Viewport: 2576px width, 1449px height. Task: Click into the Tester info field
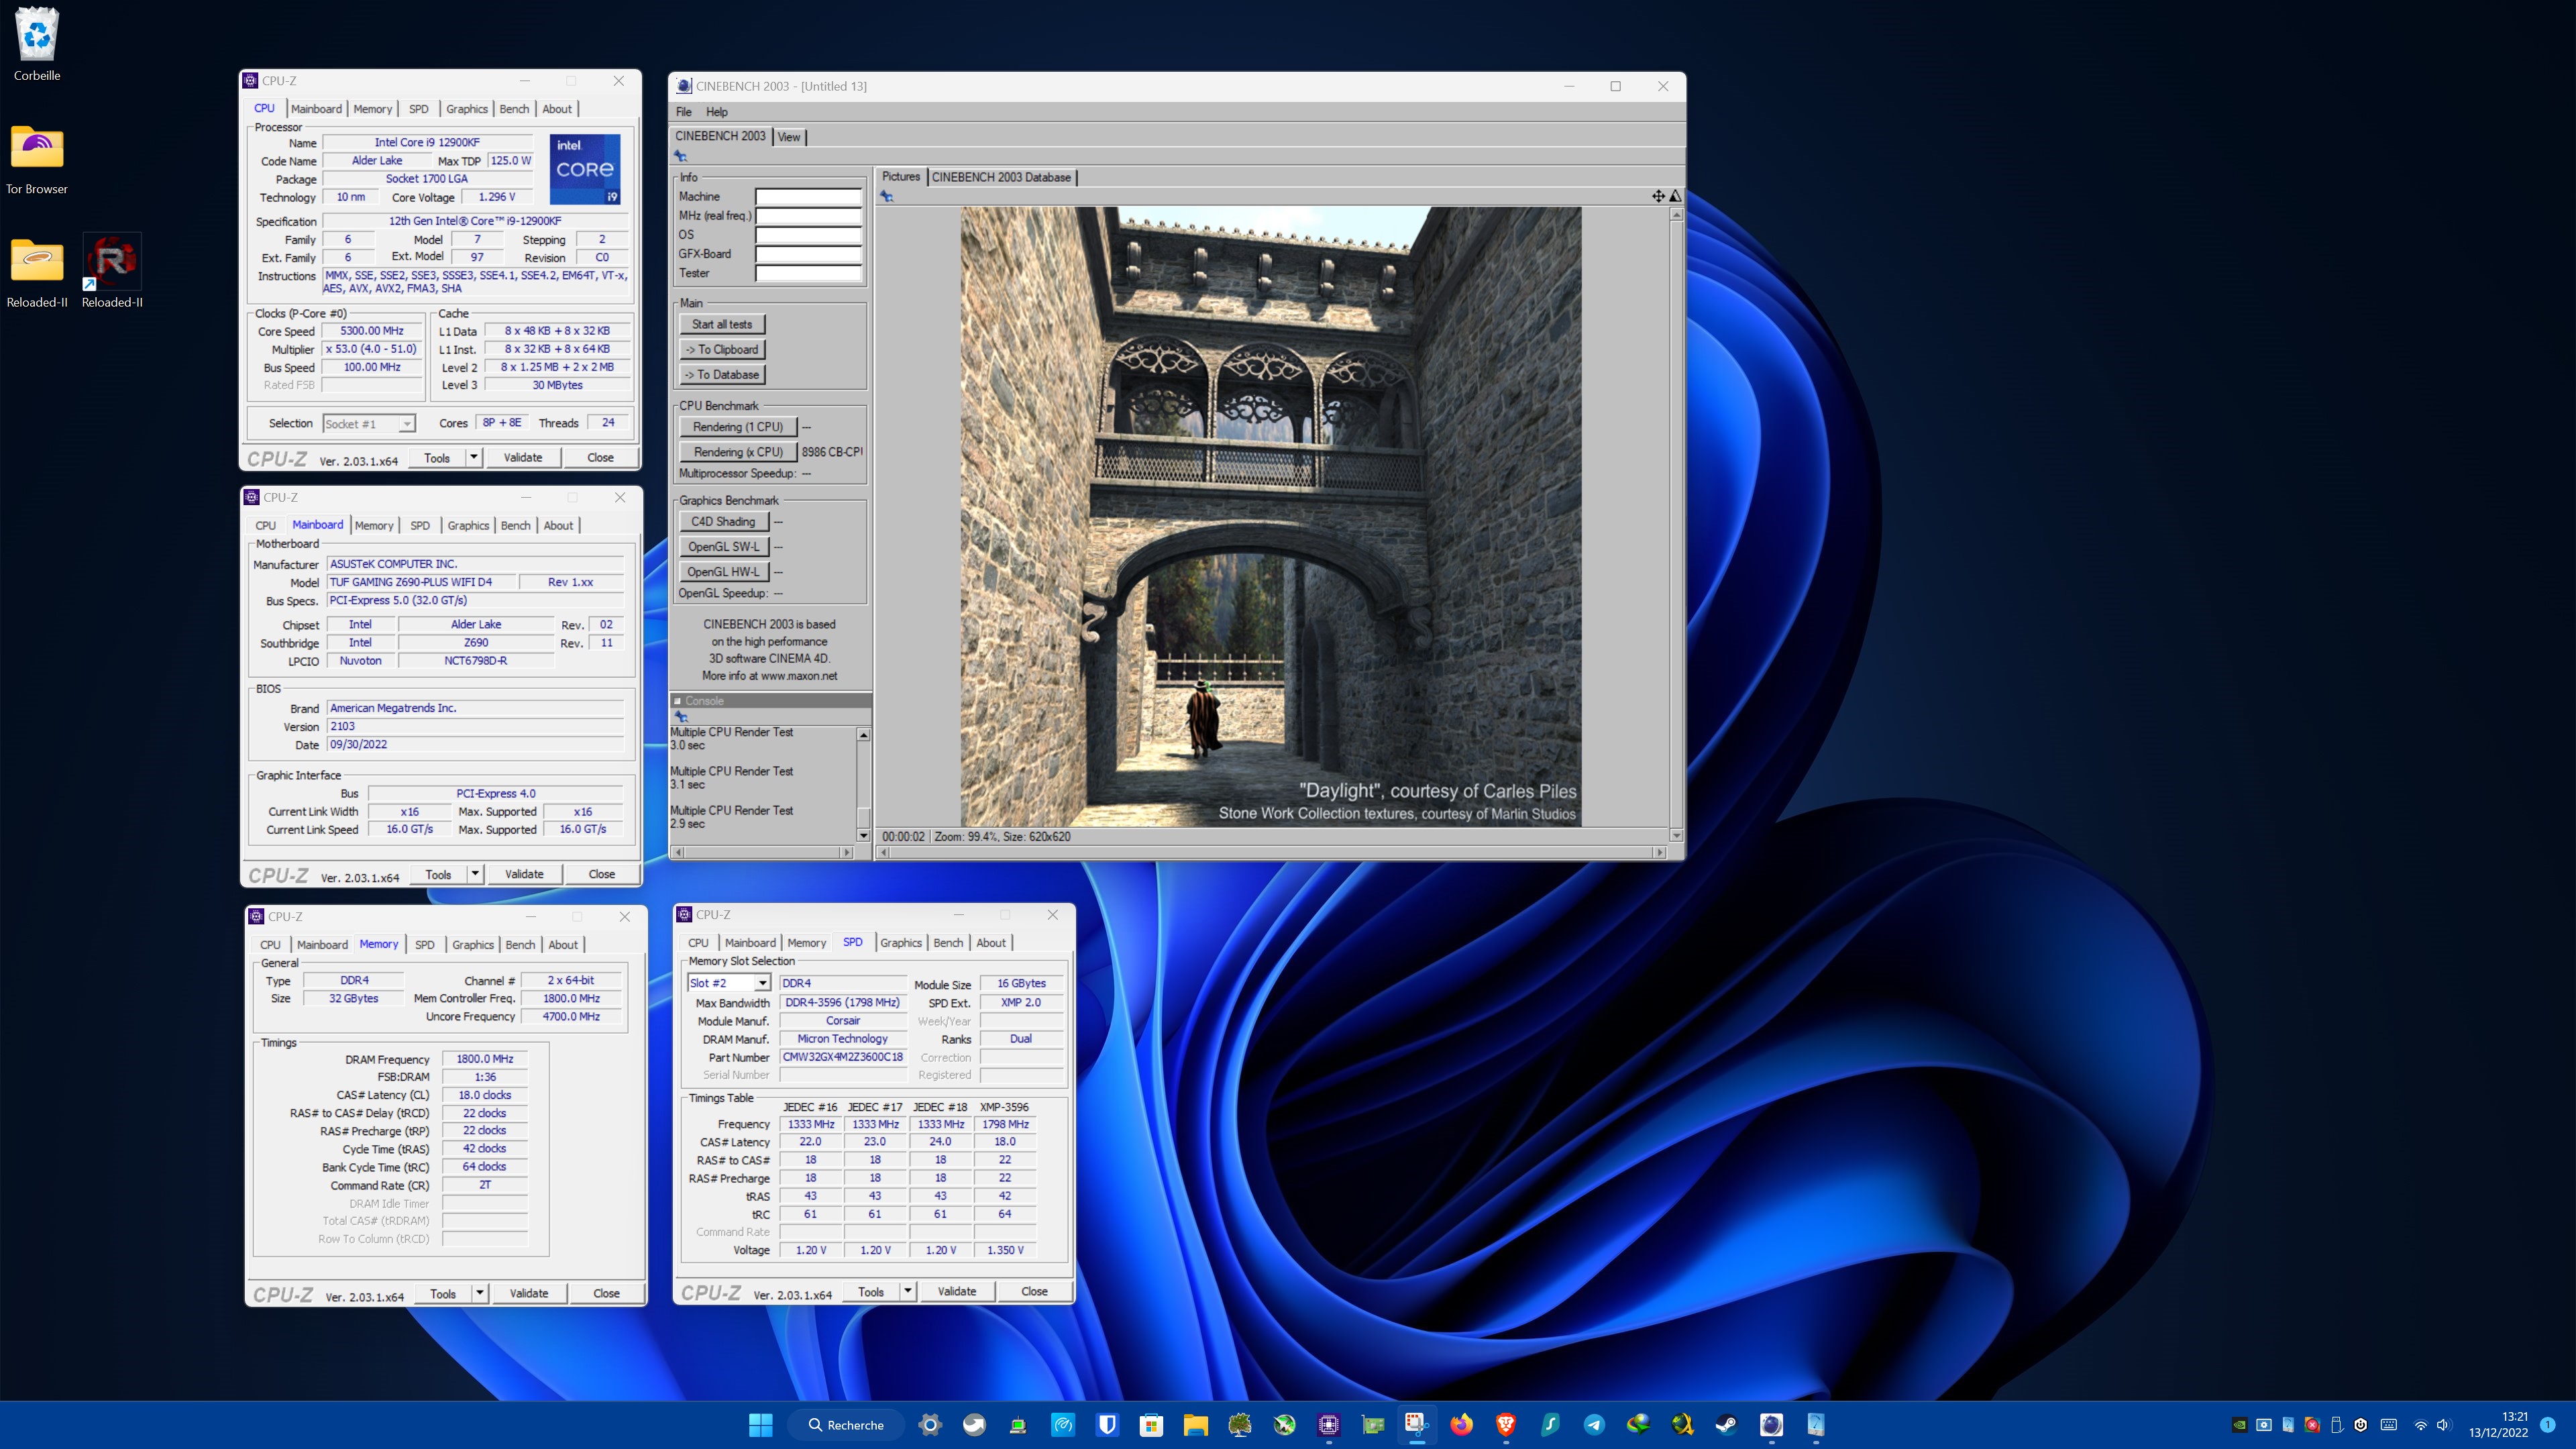pos(808,273)
